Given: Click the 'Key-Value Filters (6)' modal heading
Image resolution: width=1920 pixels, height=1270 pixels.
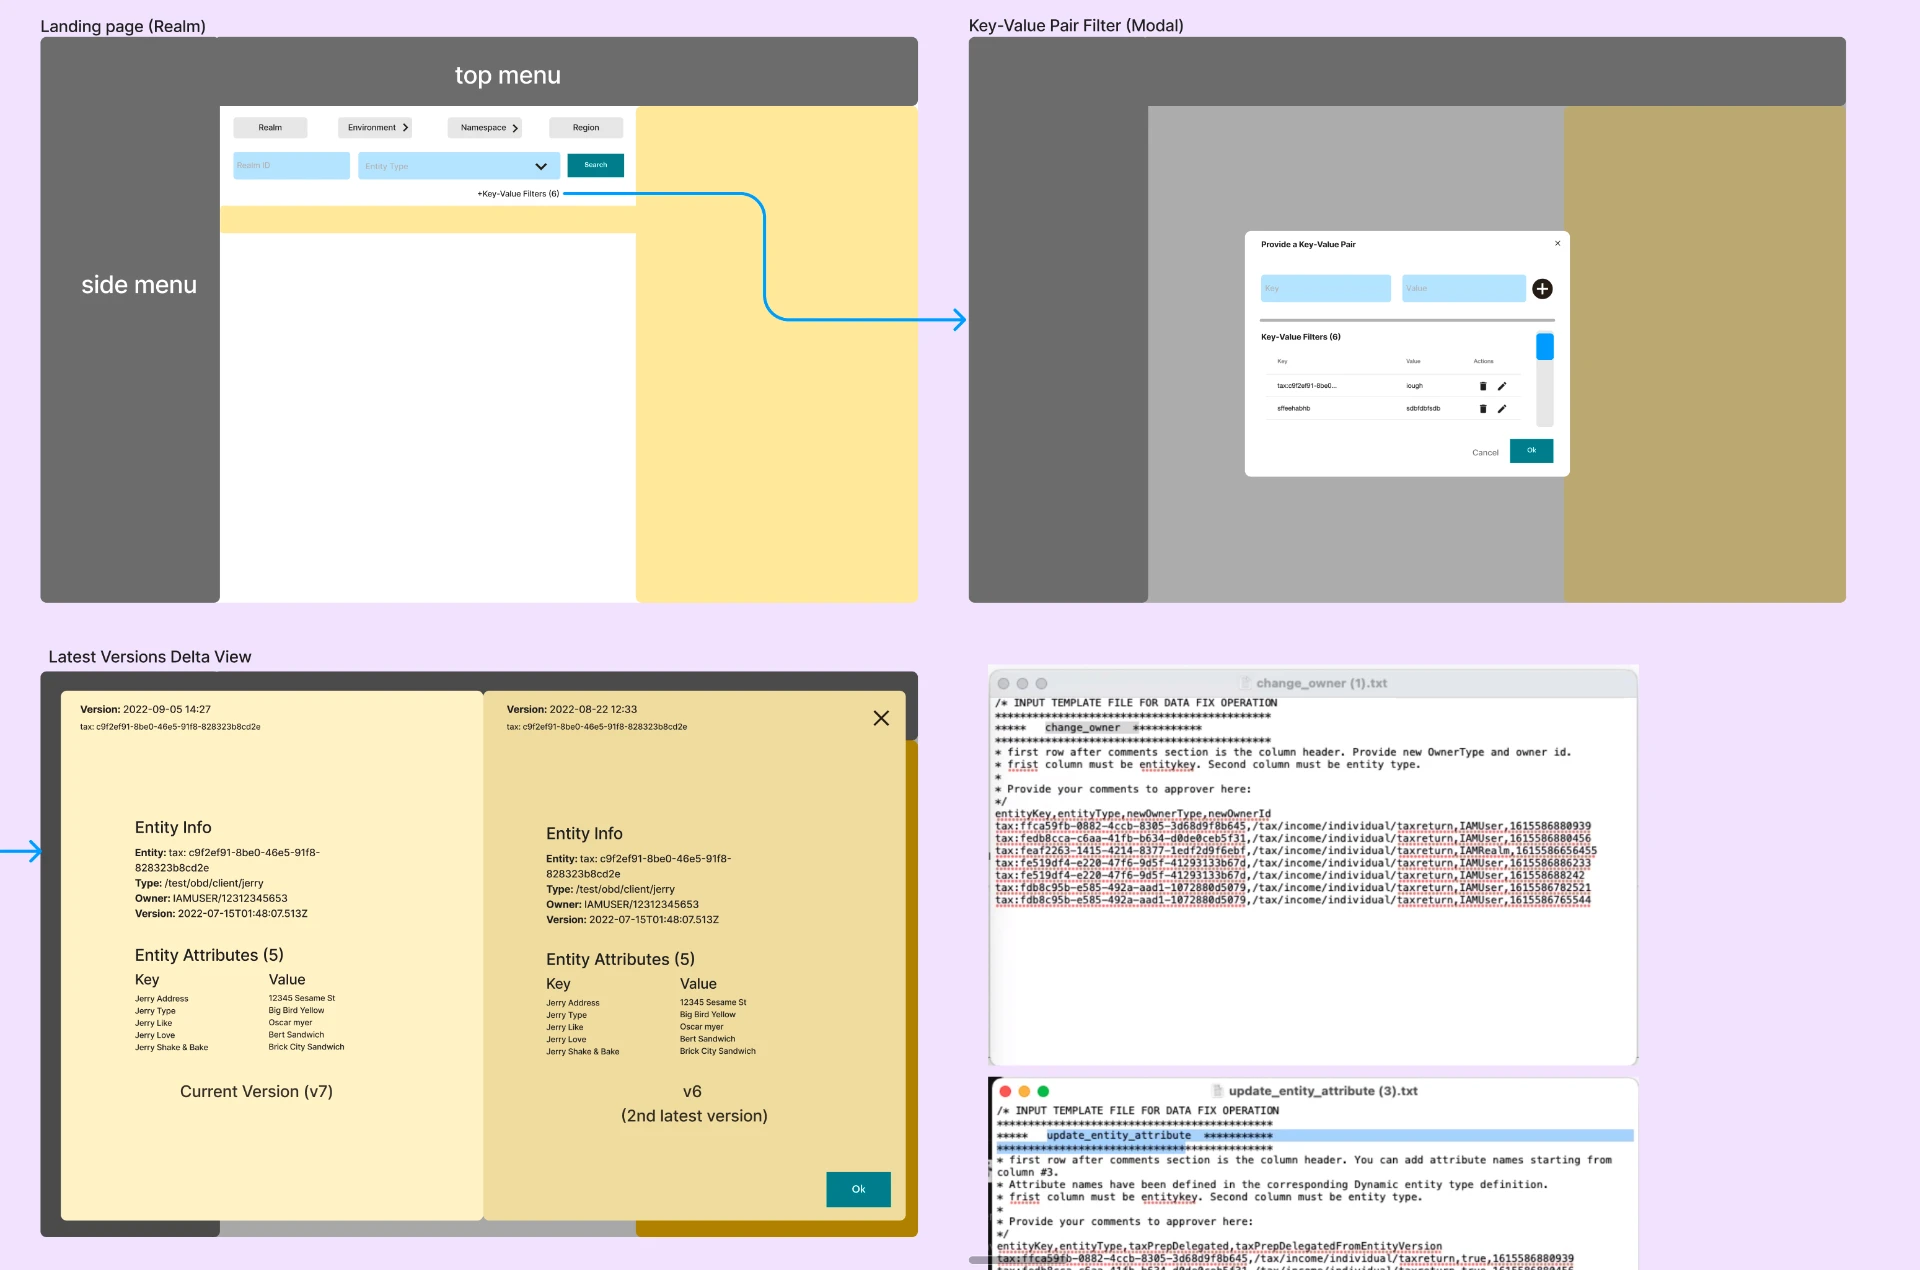Looking at the screenshot, I should (1300, 337).
